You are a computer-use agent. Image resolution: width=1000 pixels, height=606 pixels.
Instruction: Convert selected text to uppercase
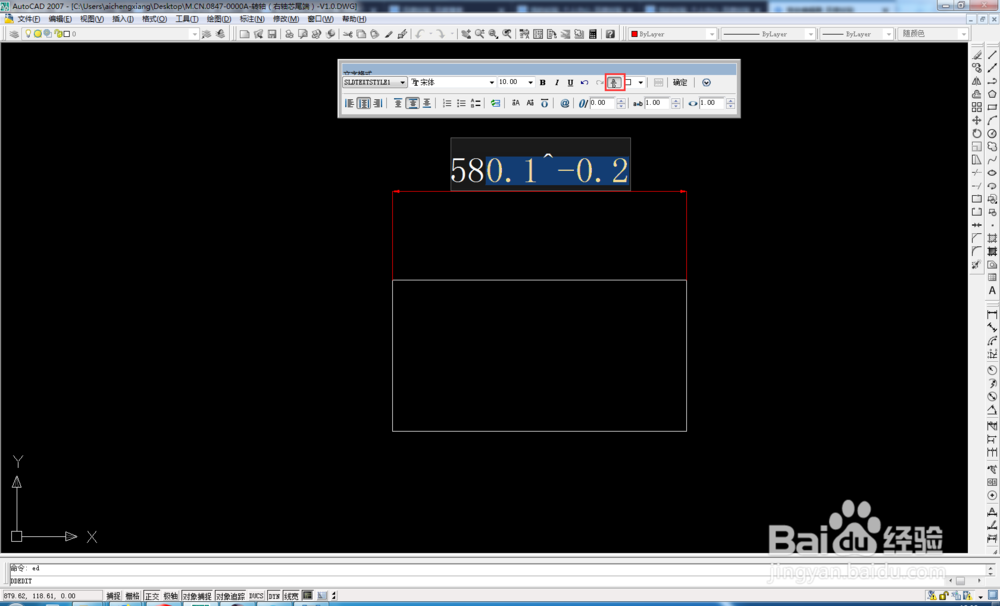click(x=516, y=103)
